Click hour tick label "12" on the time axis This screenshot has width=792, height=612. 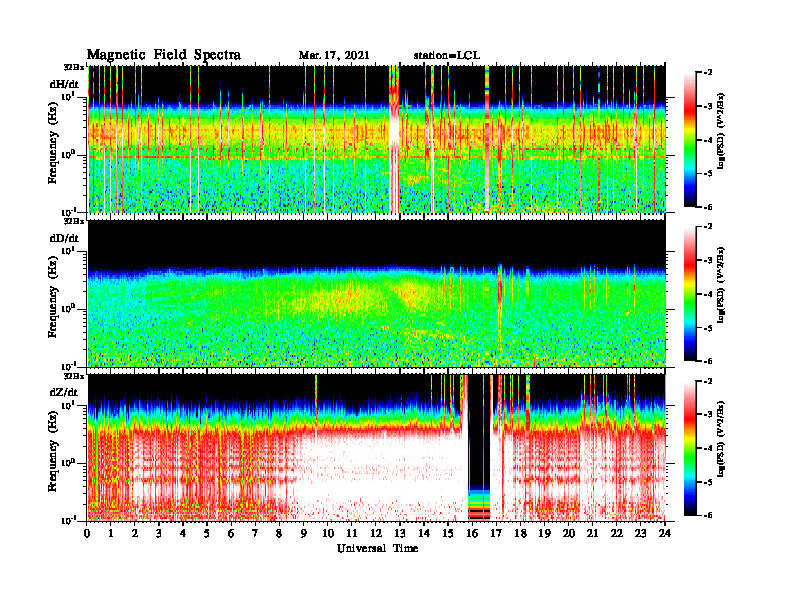[376, 534]
